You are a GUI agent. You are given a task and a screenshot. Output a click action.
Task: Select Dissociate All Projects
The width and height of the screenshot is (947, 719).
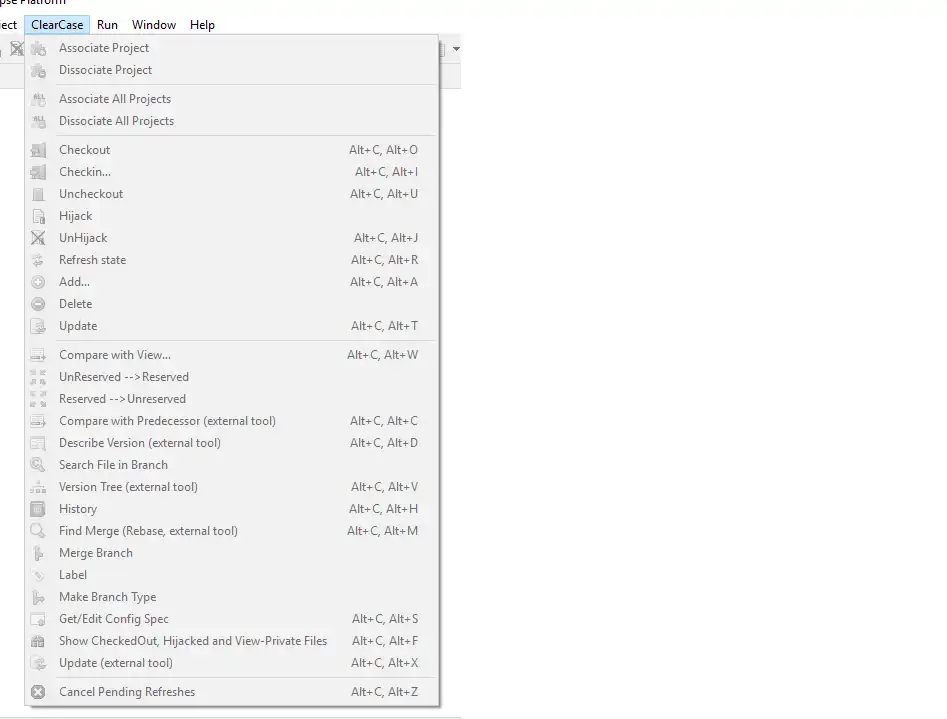click(x=231, y=121)
